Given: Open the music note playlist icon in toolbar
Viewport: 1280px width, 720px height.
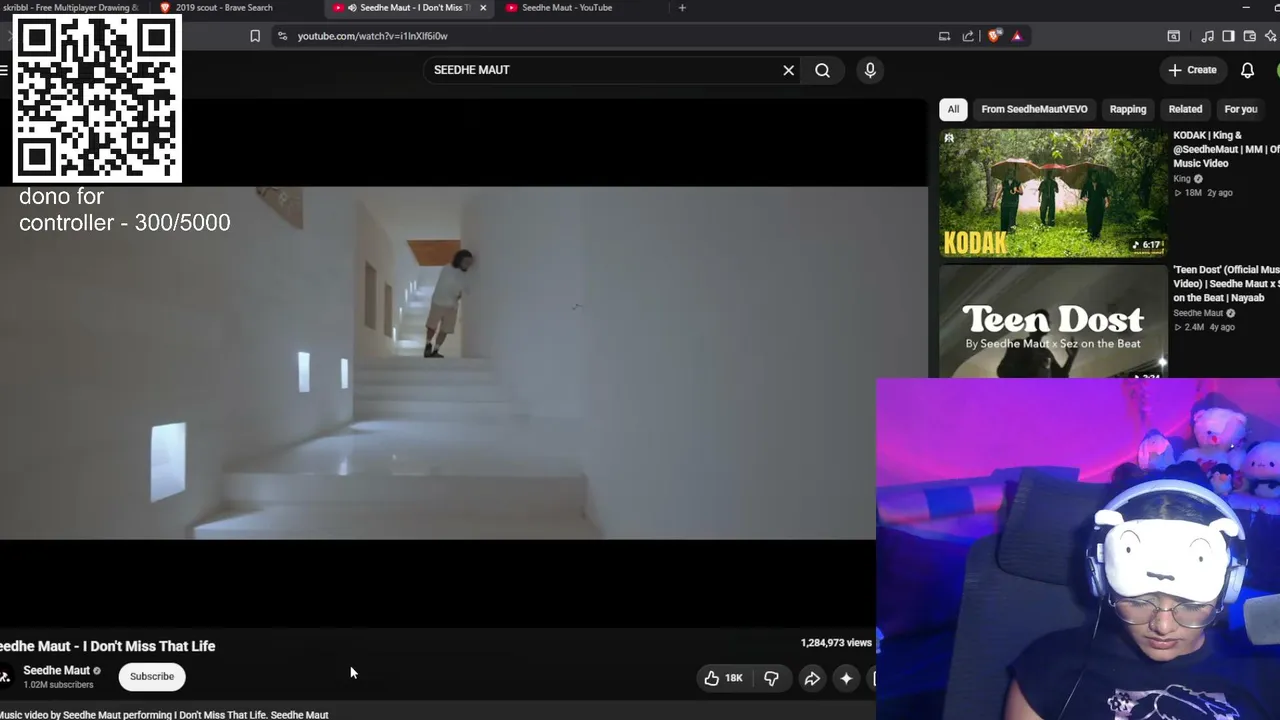Looking at the screenshot, I should 1207,36.
